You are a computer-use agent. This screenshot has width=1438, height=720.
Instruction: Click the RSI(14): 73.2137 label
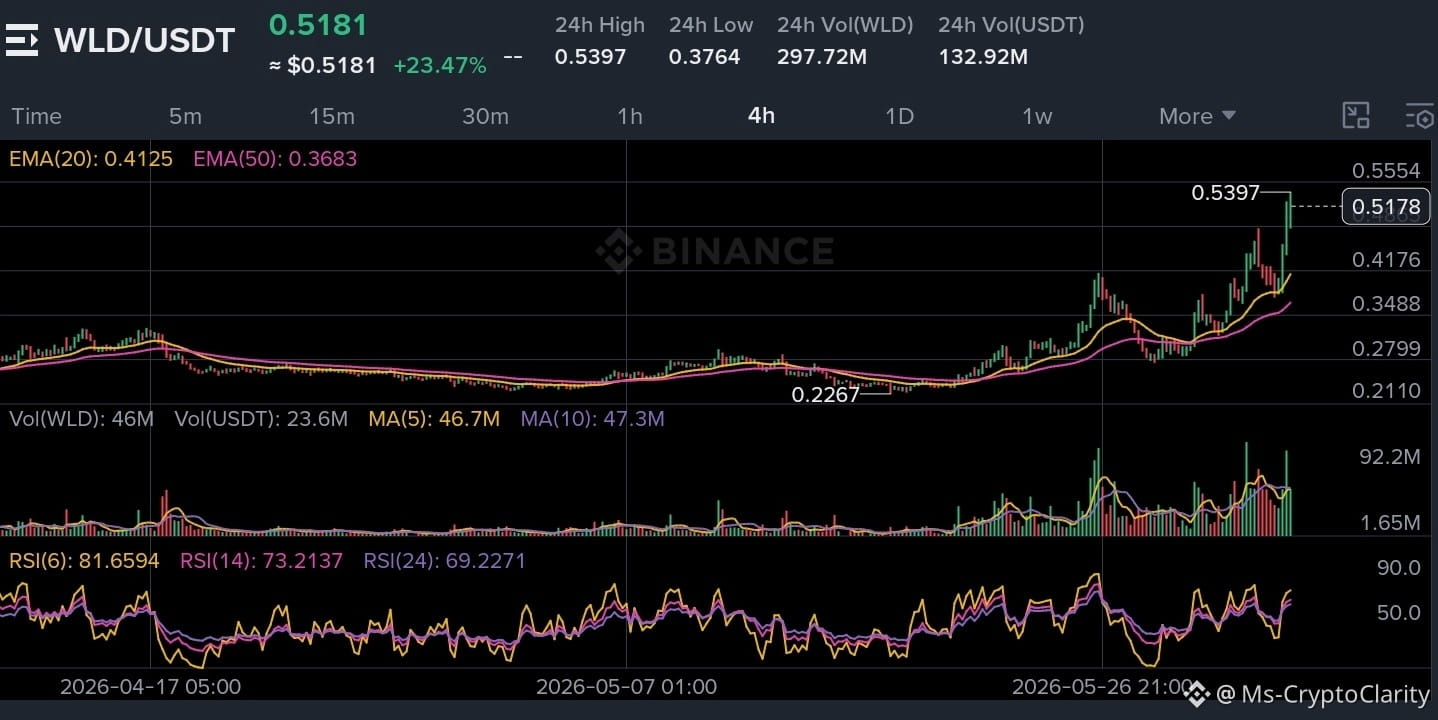[261, 560]
